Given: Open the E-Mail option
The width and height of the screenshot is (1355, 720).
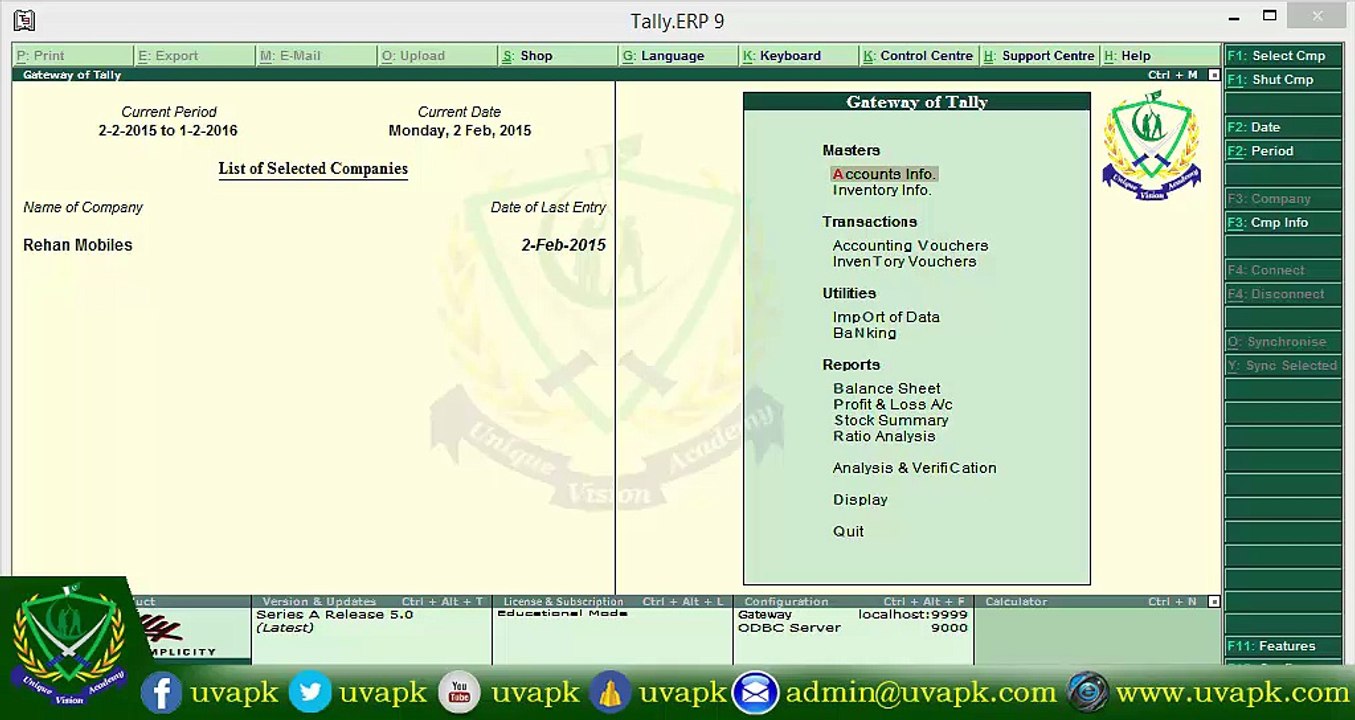Looking at the screenshot, I should pyautogui.click(x=316, y=56).
